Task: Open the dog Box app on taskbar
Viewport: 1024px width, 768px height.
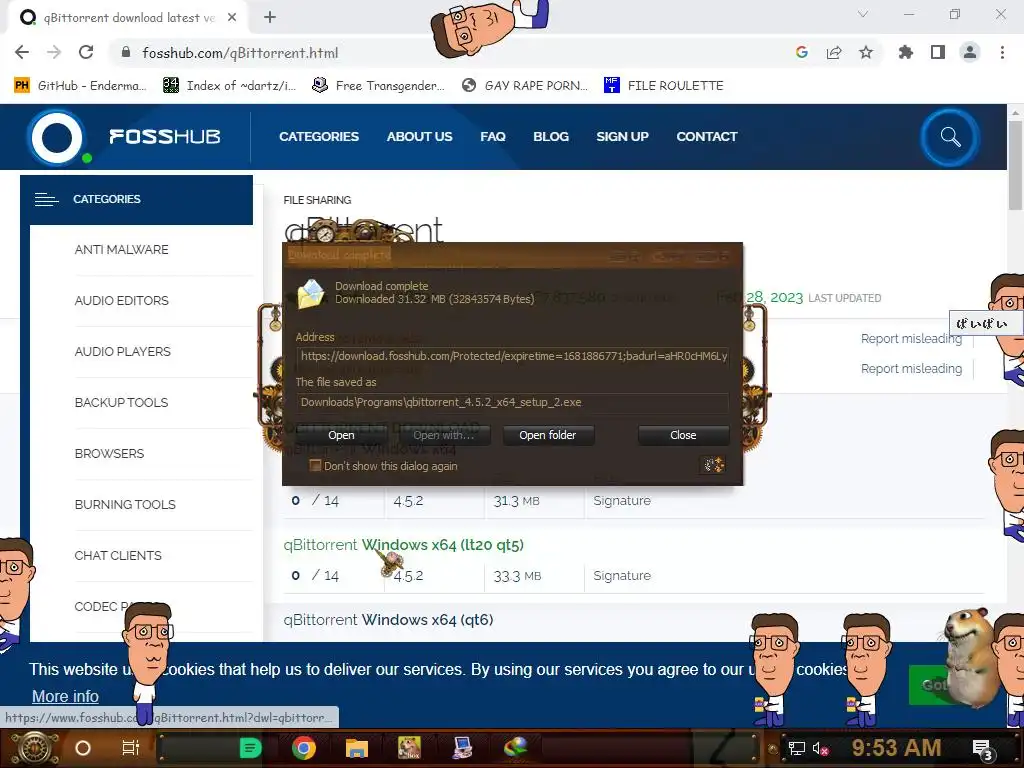Action: (x=409, y=748)
